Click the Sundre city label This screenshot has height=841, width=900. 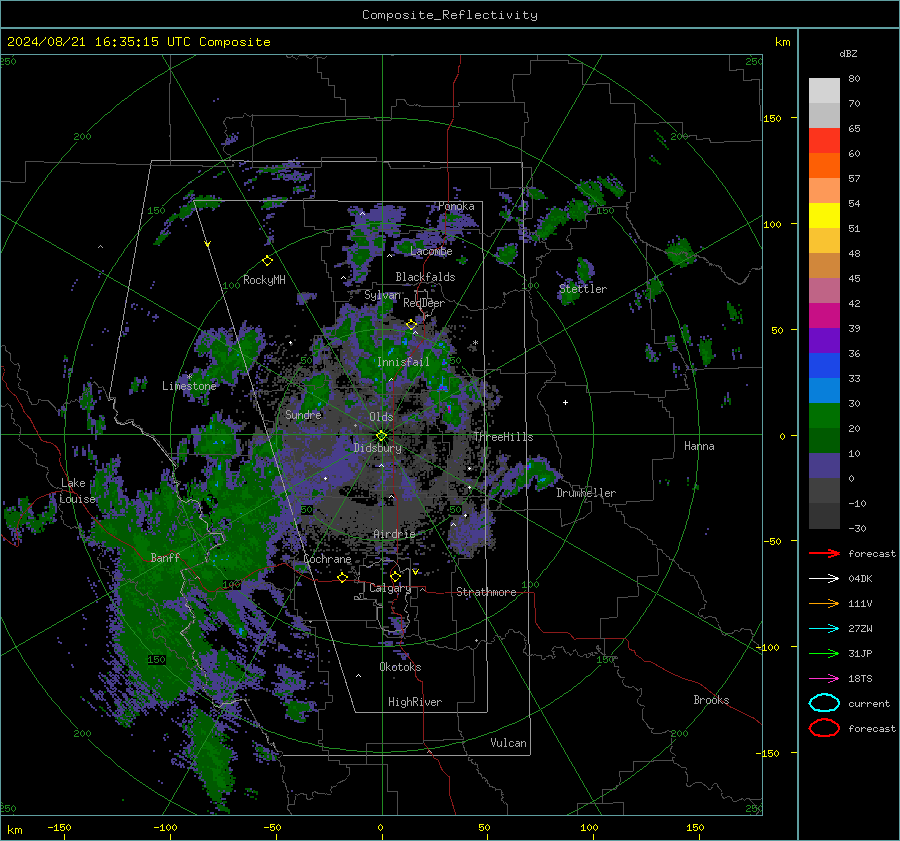point(303,414)
